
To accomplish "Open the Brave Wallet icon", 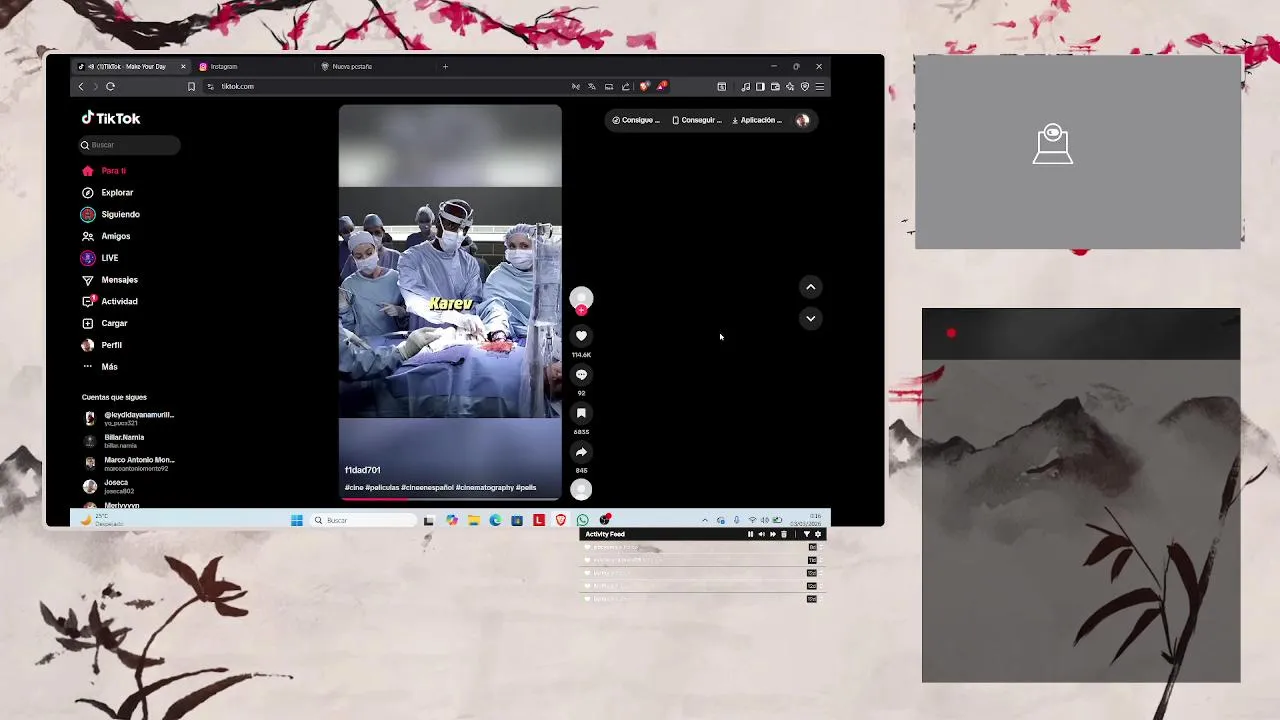I will [x=775, y=87].
